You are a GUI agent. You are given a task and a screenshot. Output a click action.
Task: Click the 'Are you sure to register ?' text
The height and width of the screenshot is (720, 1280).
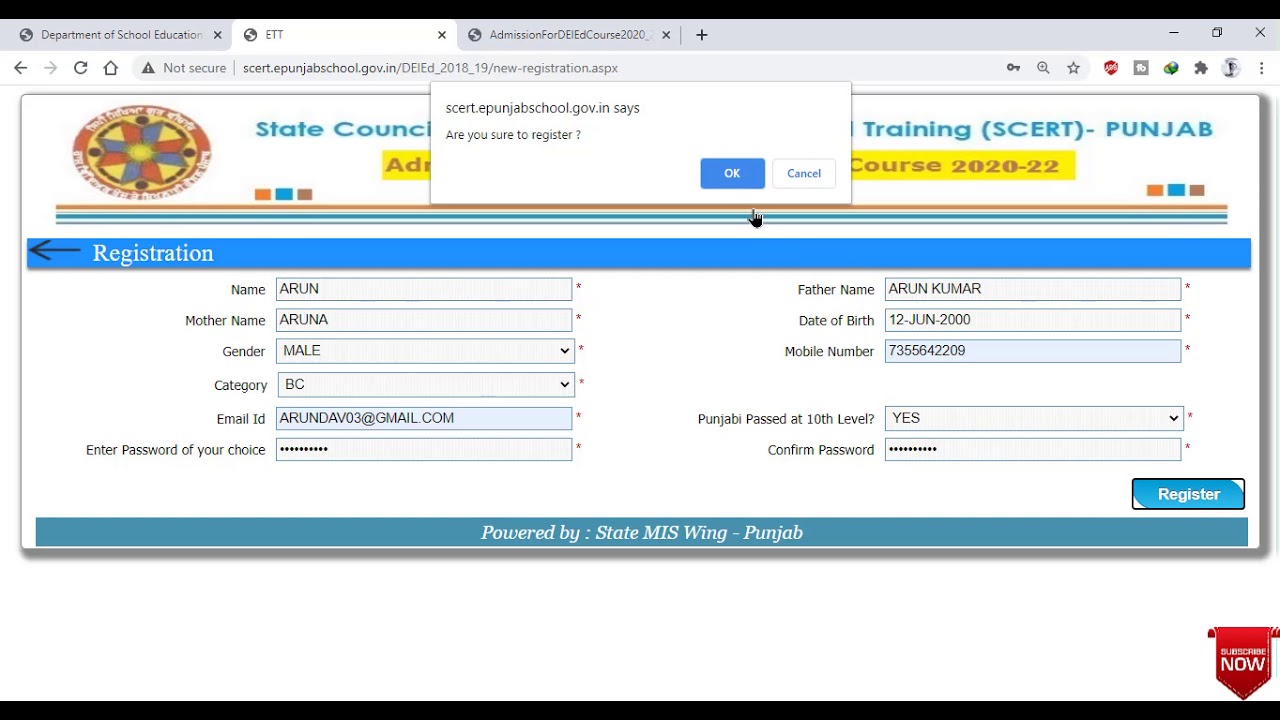[513, 135]
